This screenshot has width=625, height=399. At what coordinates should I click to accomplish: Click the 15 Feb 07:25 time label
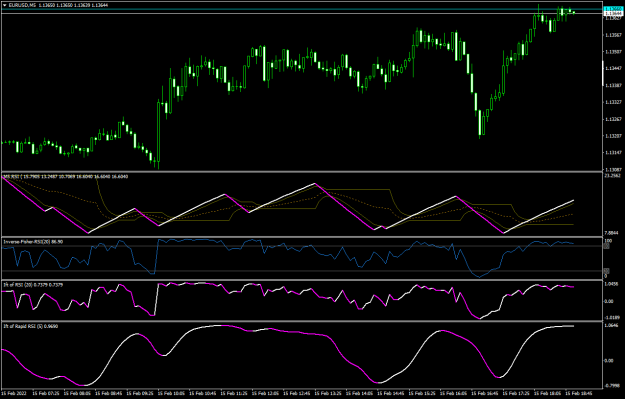(46, 393)
